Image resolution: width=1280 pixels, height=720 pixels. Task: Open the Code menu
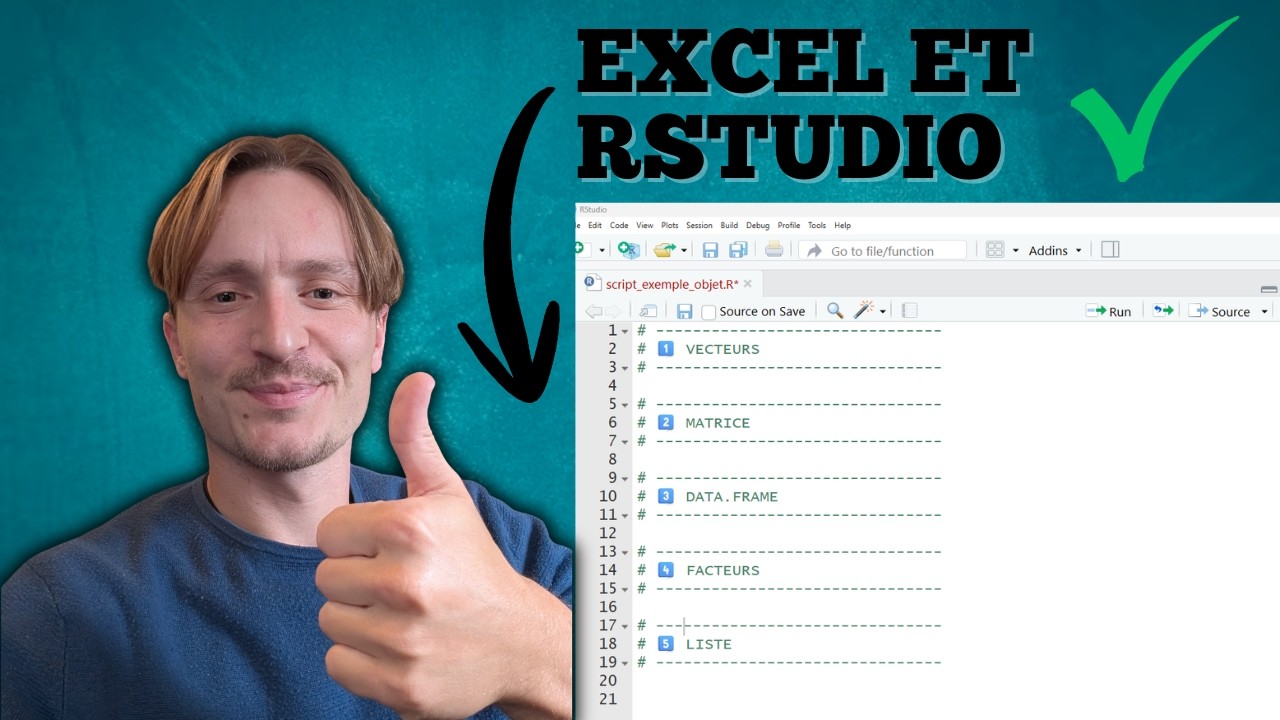pos(619,226)
